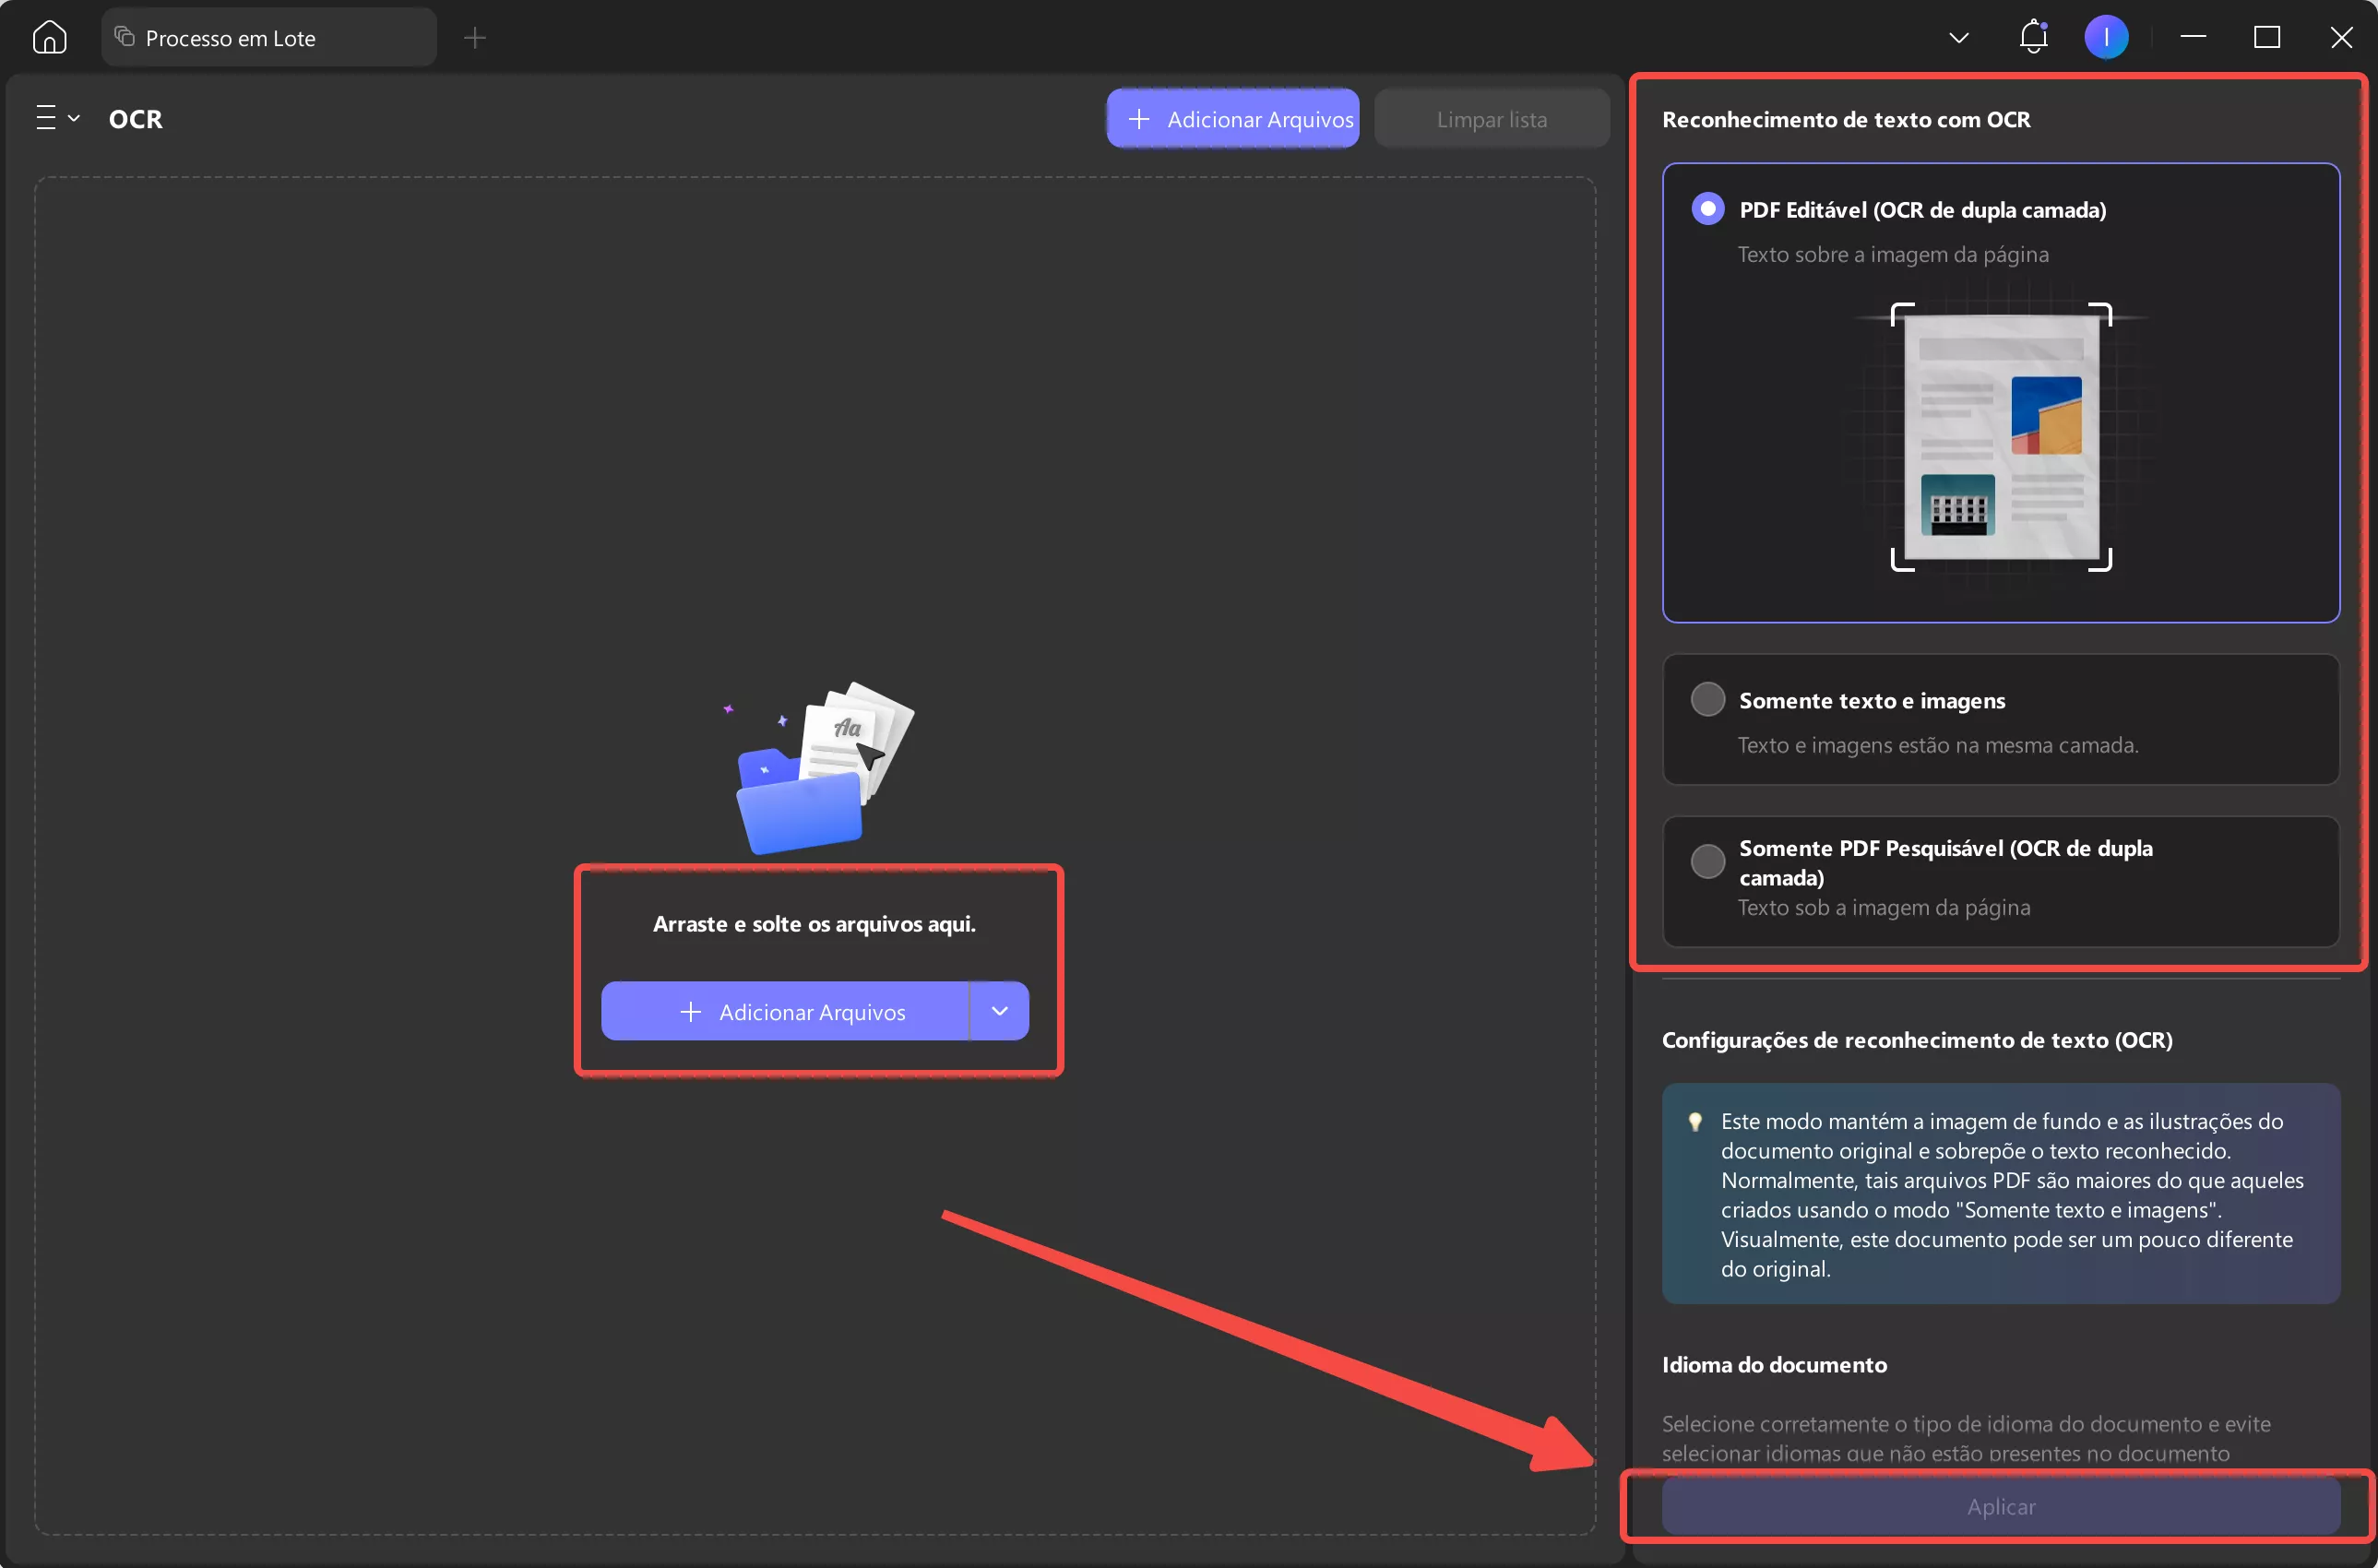Expand the chevron beside the OCR menu
2378x1568 pixels.
tap(74, 118)
